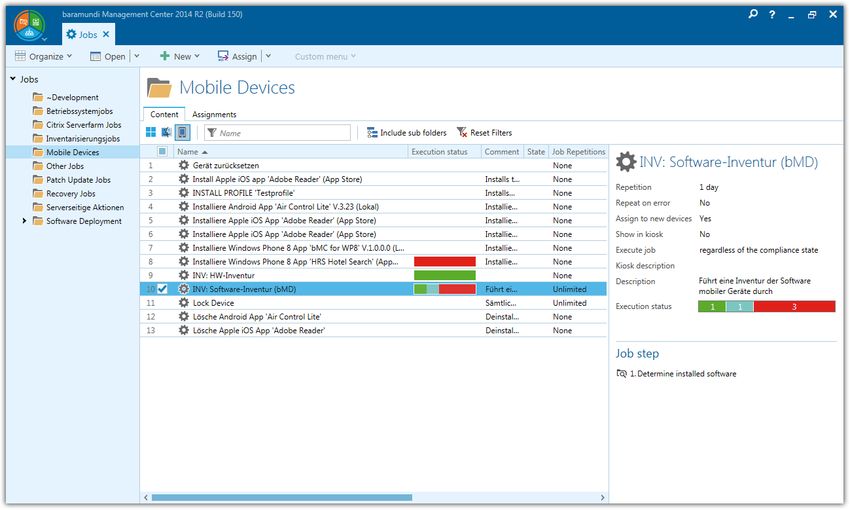Select the 'Lock Device' job row
Image resolution: width=850 pixels, height=510 pixels.
(374, 303)
